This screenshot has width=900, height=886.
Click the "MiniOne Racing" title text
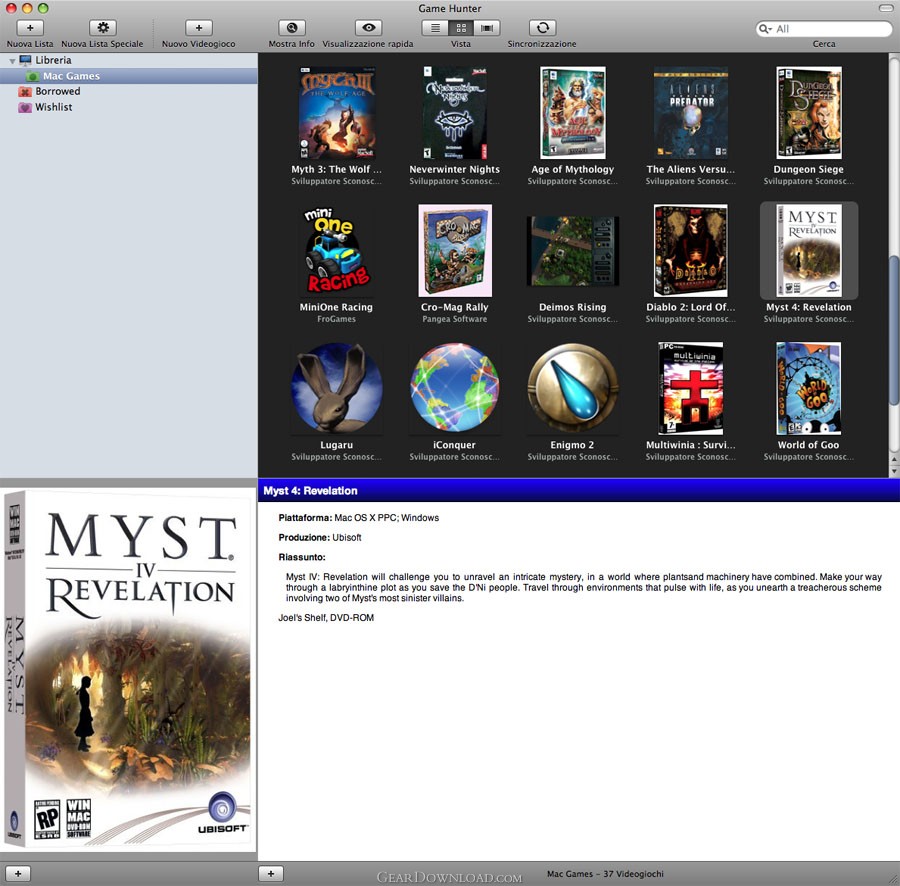tap(336, 308)
